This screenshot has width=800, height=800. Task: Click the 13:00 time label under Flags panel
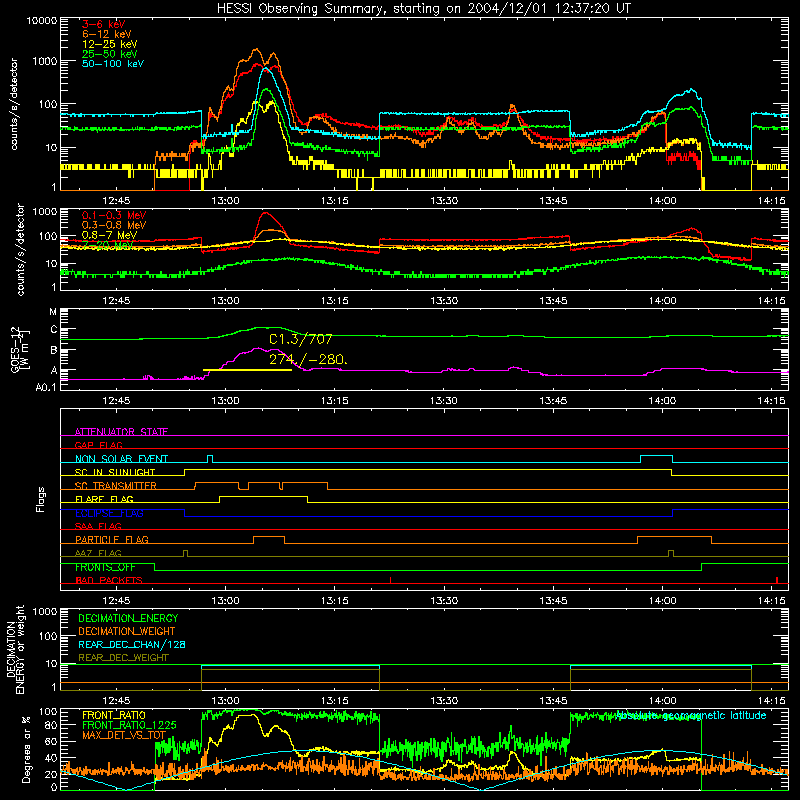(x=226, y=601)
